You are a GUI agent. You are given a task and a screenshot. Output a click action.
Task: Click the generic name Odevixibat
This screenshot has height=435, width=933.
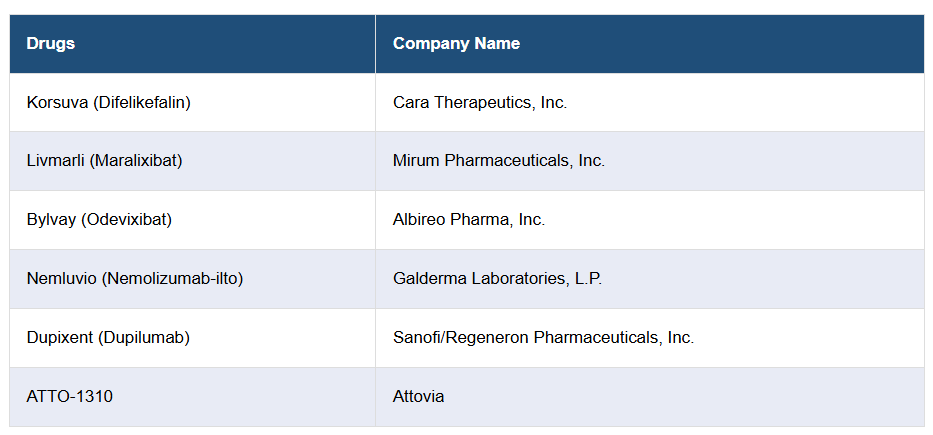click(129, 219)
